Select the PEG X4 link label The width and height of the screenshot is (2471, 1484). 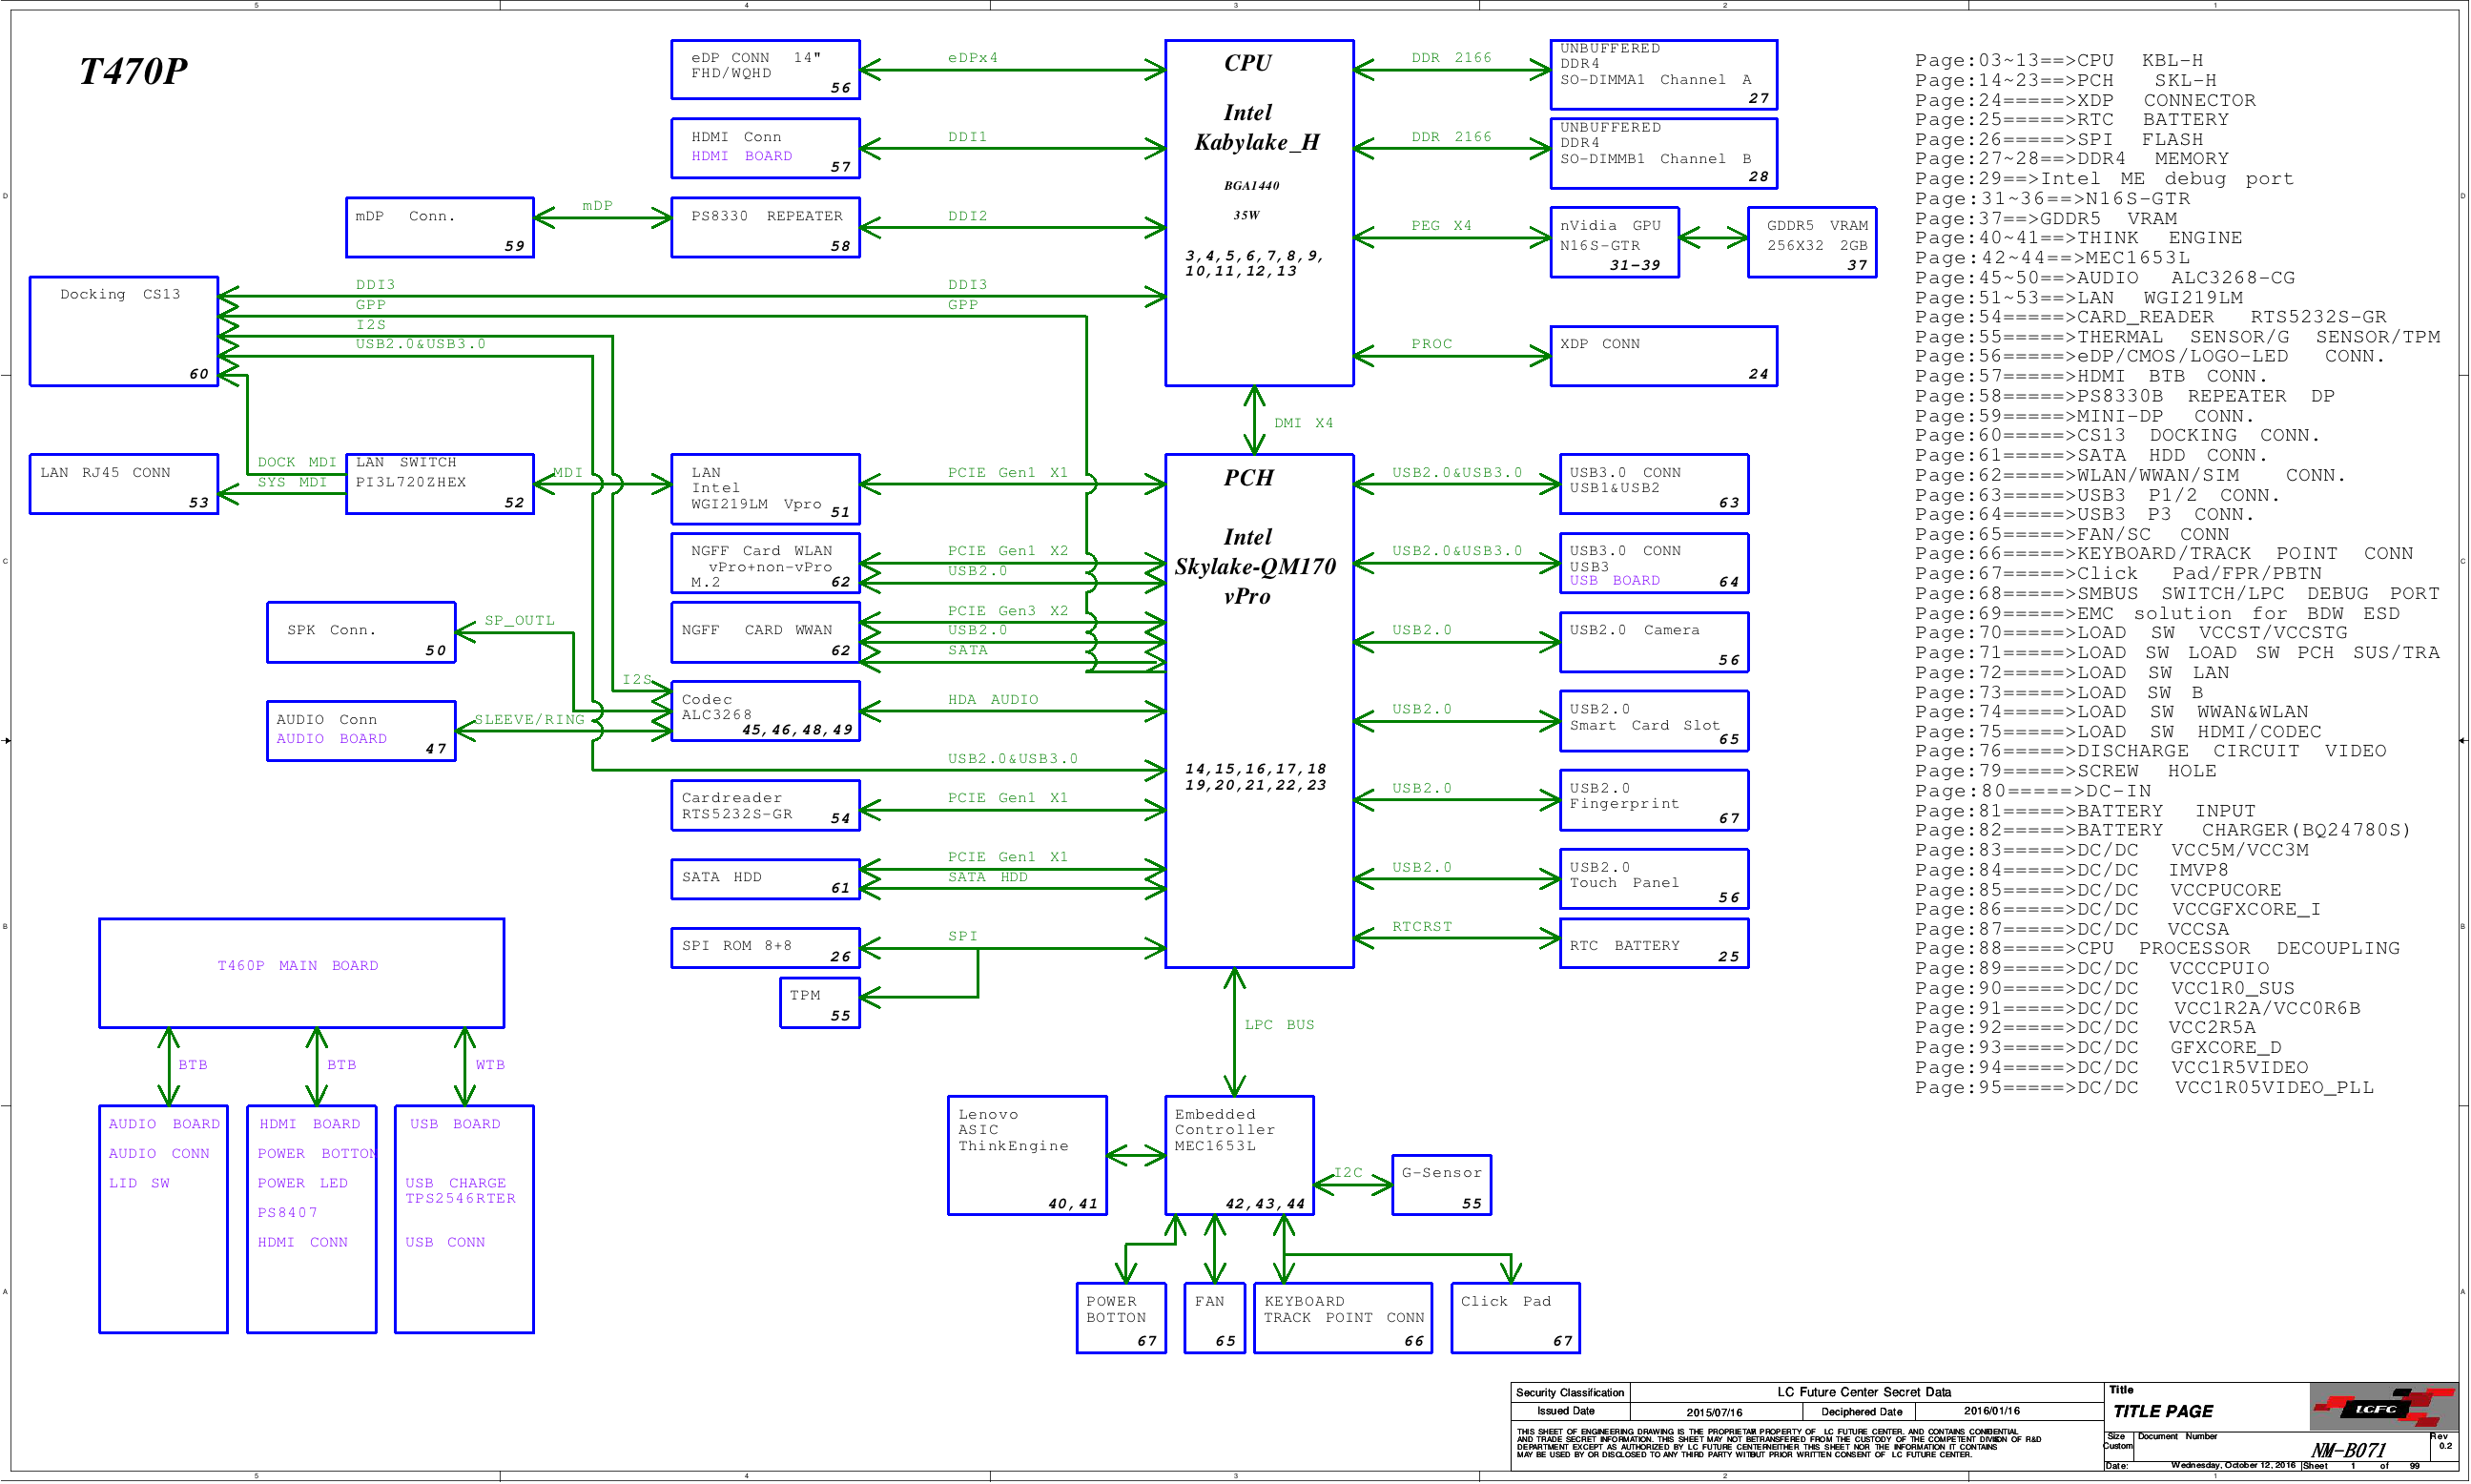(x=1441, y=226)
